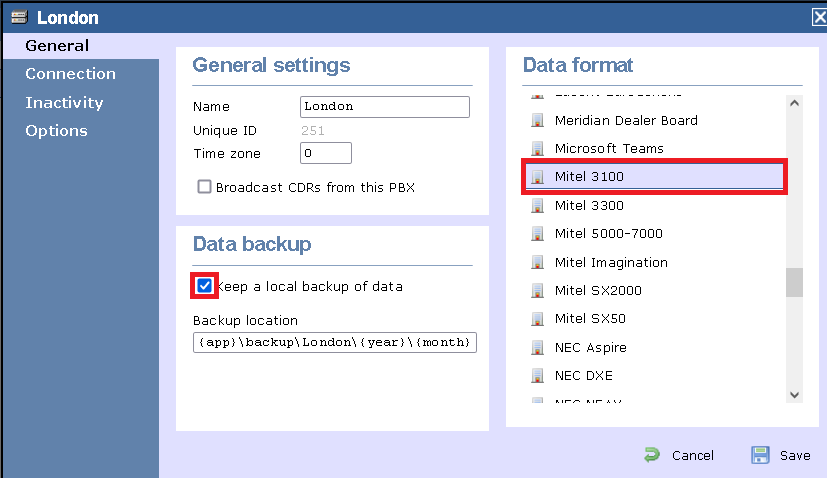Enable Broadcast CDRs from this PBX
This screenshot has width=827, height=478.
[204, 187]
